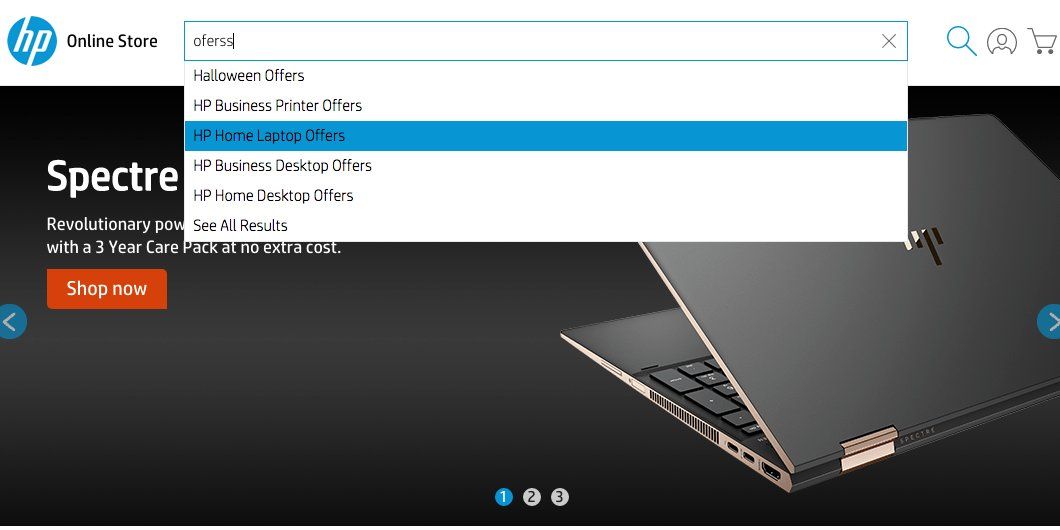Open the user account icon
This screenshot has height=530, width=1060.
click(1002, 41)
